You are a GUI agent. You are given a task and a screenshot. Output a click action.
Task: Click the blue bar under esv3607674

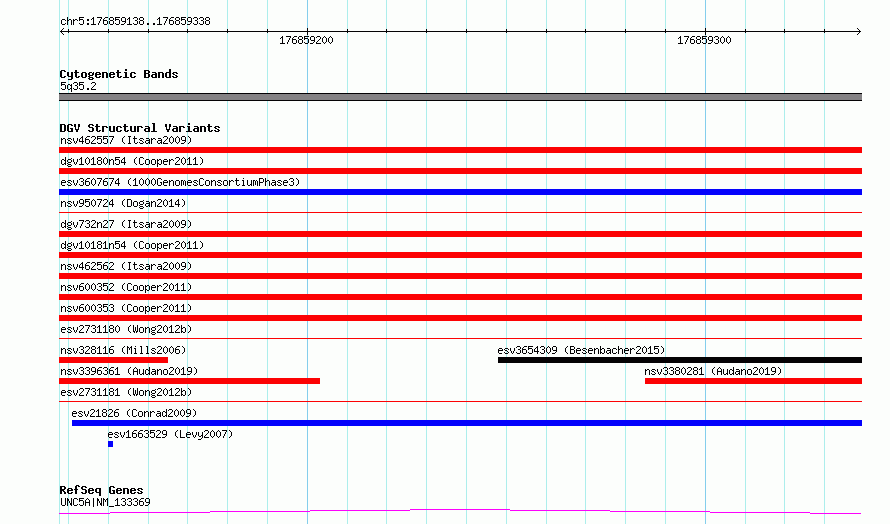(460, 192)
